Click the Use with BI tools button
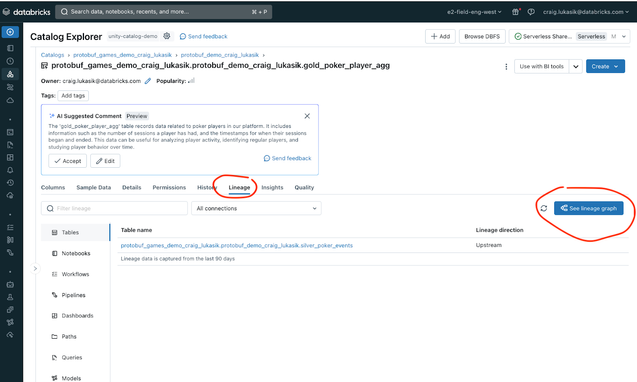 point(542,66)
